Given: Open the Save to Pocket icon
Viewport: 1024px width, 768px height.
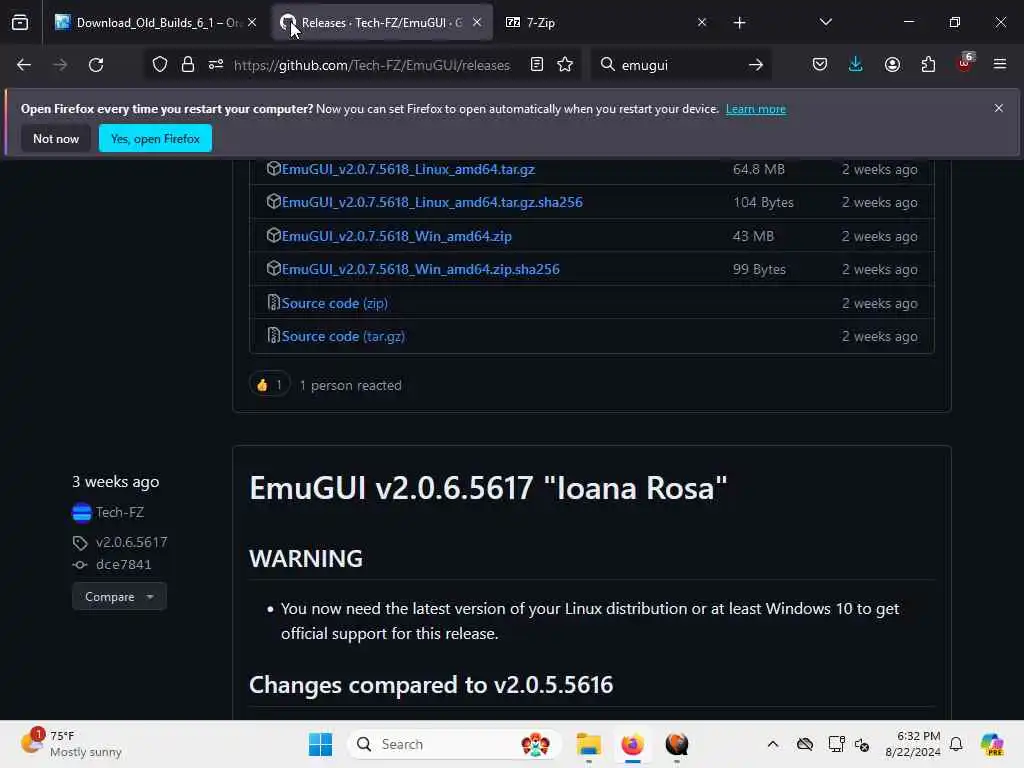Looking at the screenshot, I should [820, 65].
